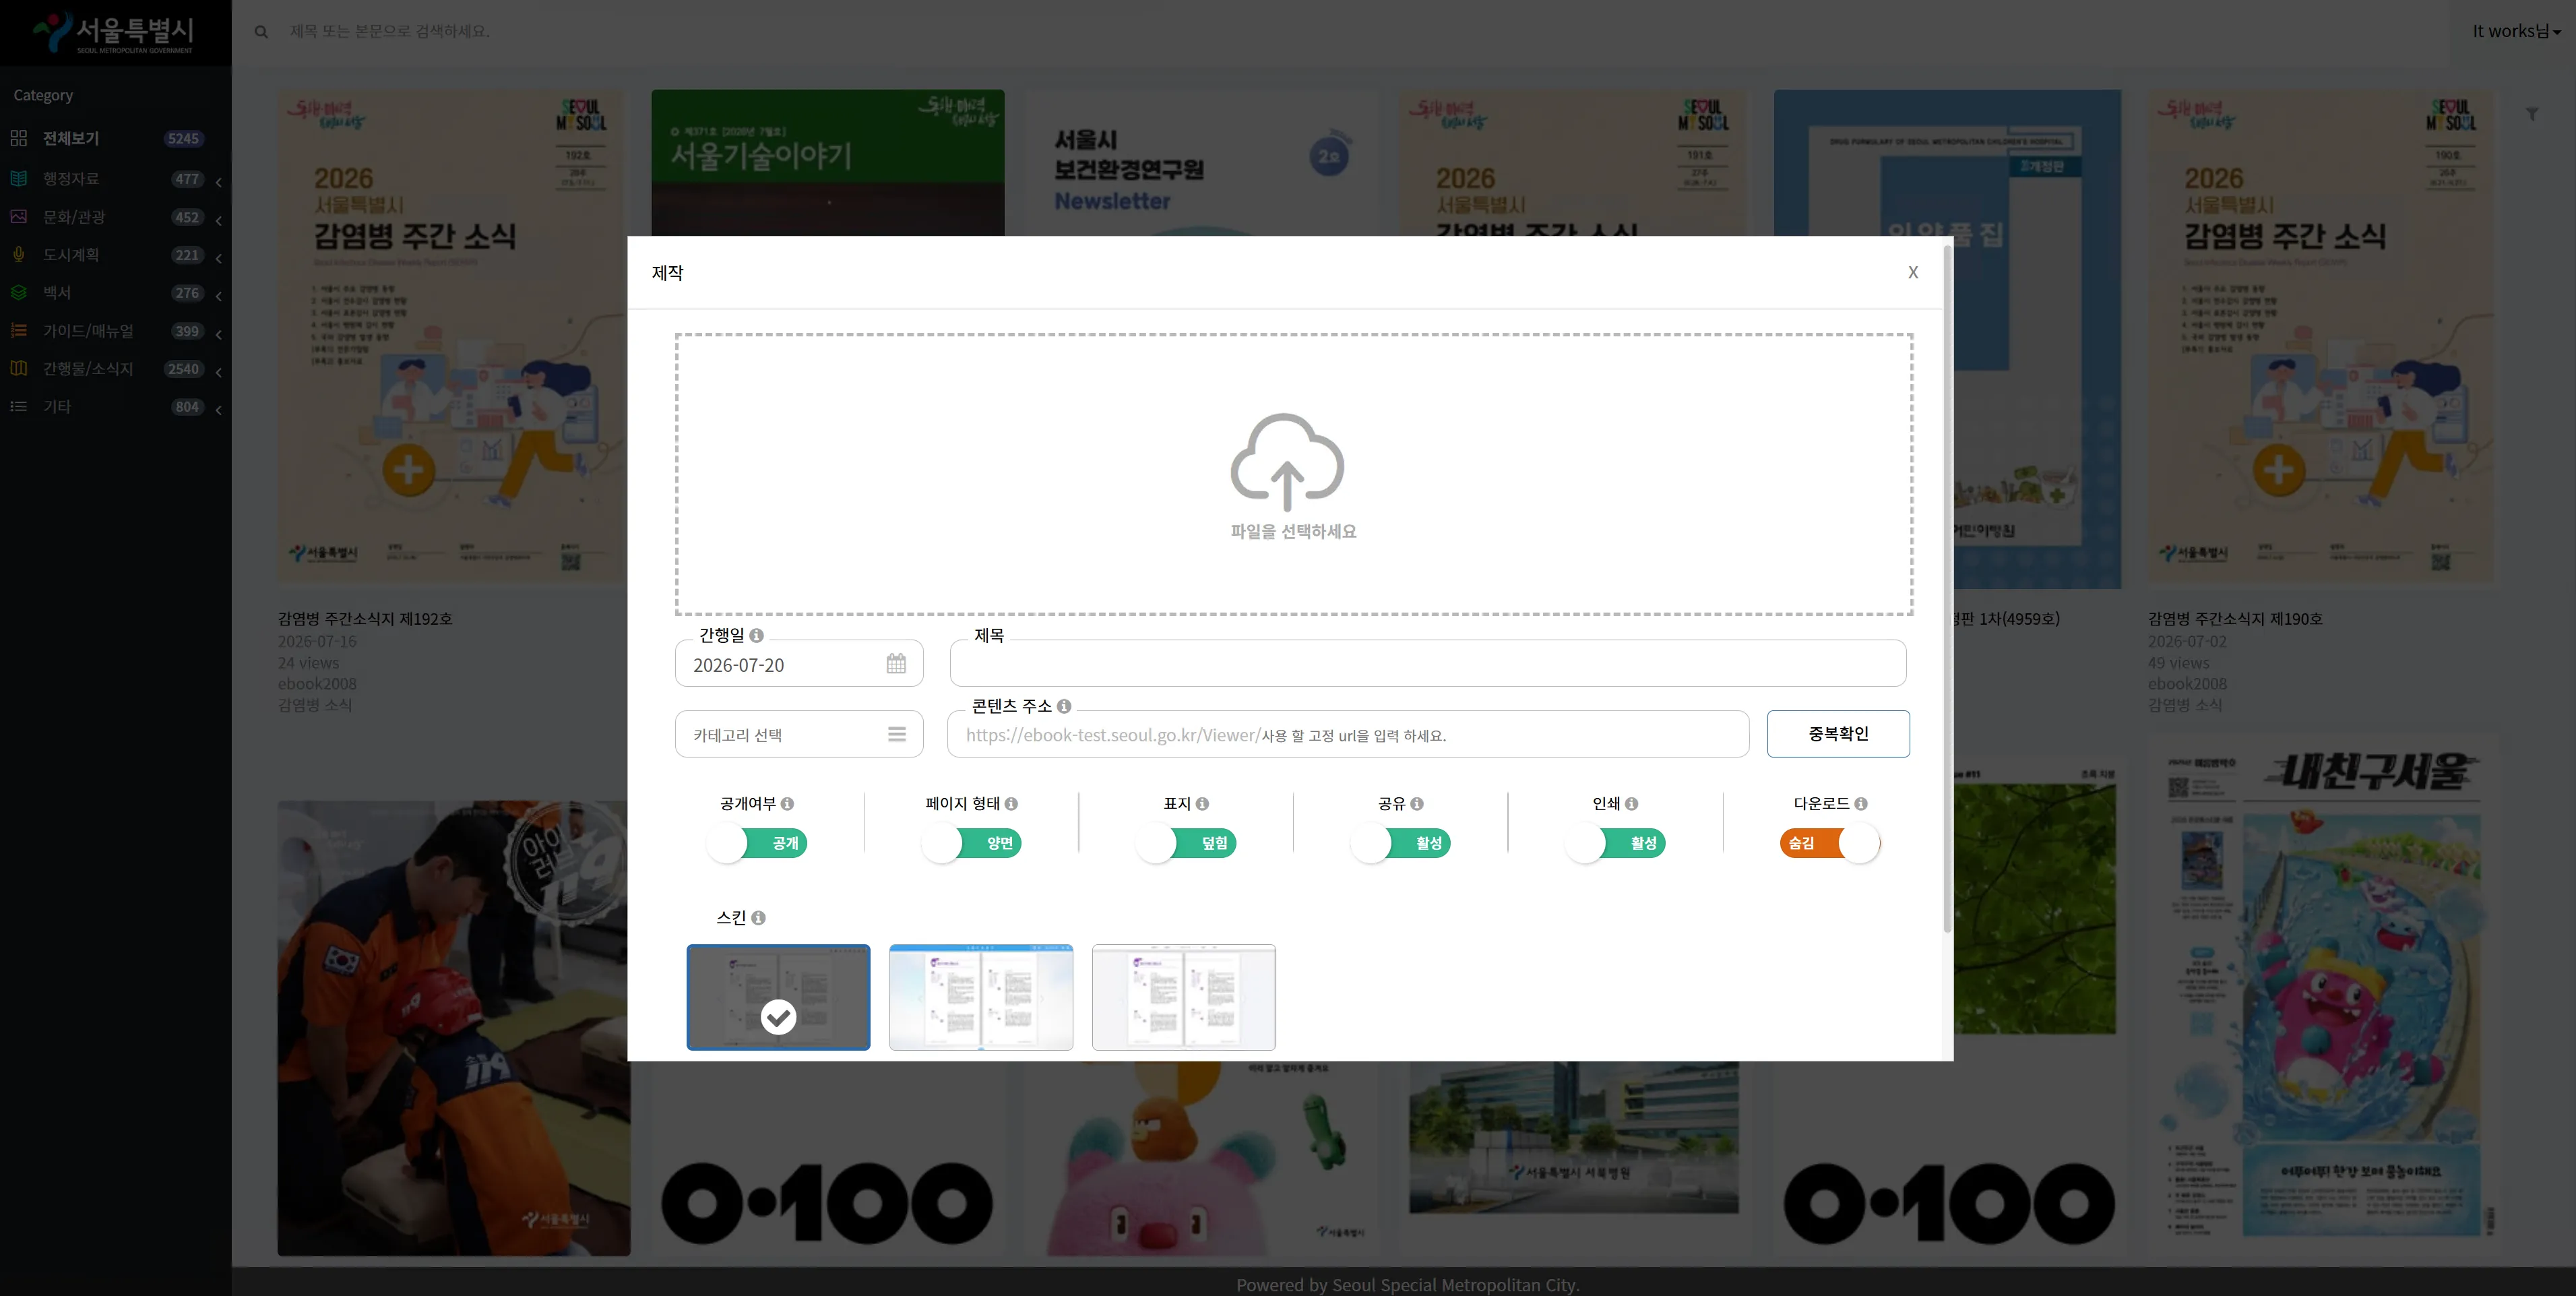The height and width of the screenshot is (1296, 2576).
Task: Click the search magnifier icon
Action: [261, 32]
